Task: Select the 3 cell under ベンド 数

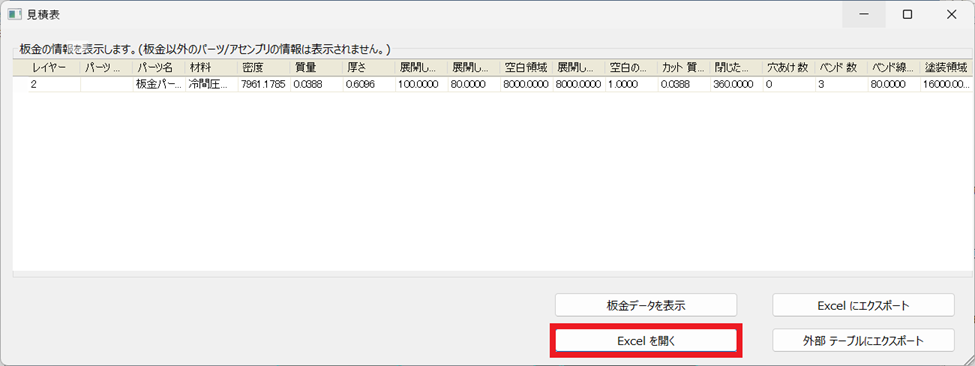Action: 841,85
